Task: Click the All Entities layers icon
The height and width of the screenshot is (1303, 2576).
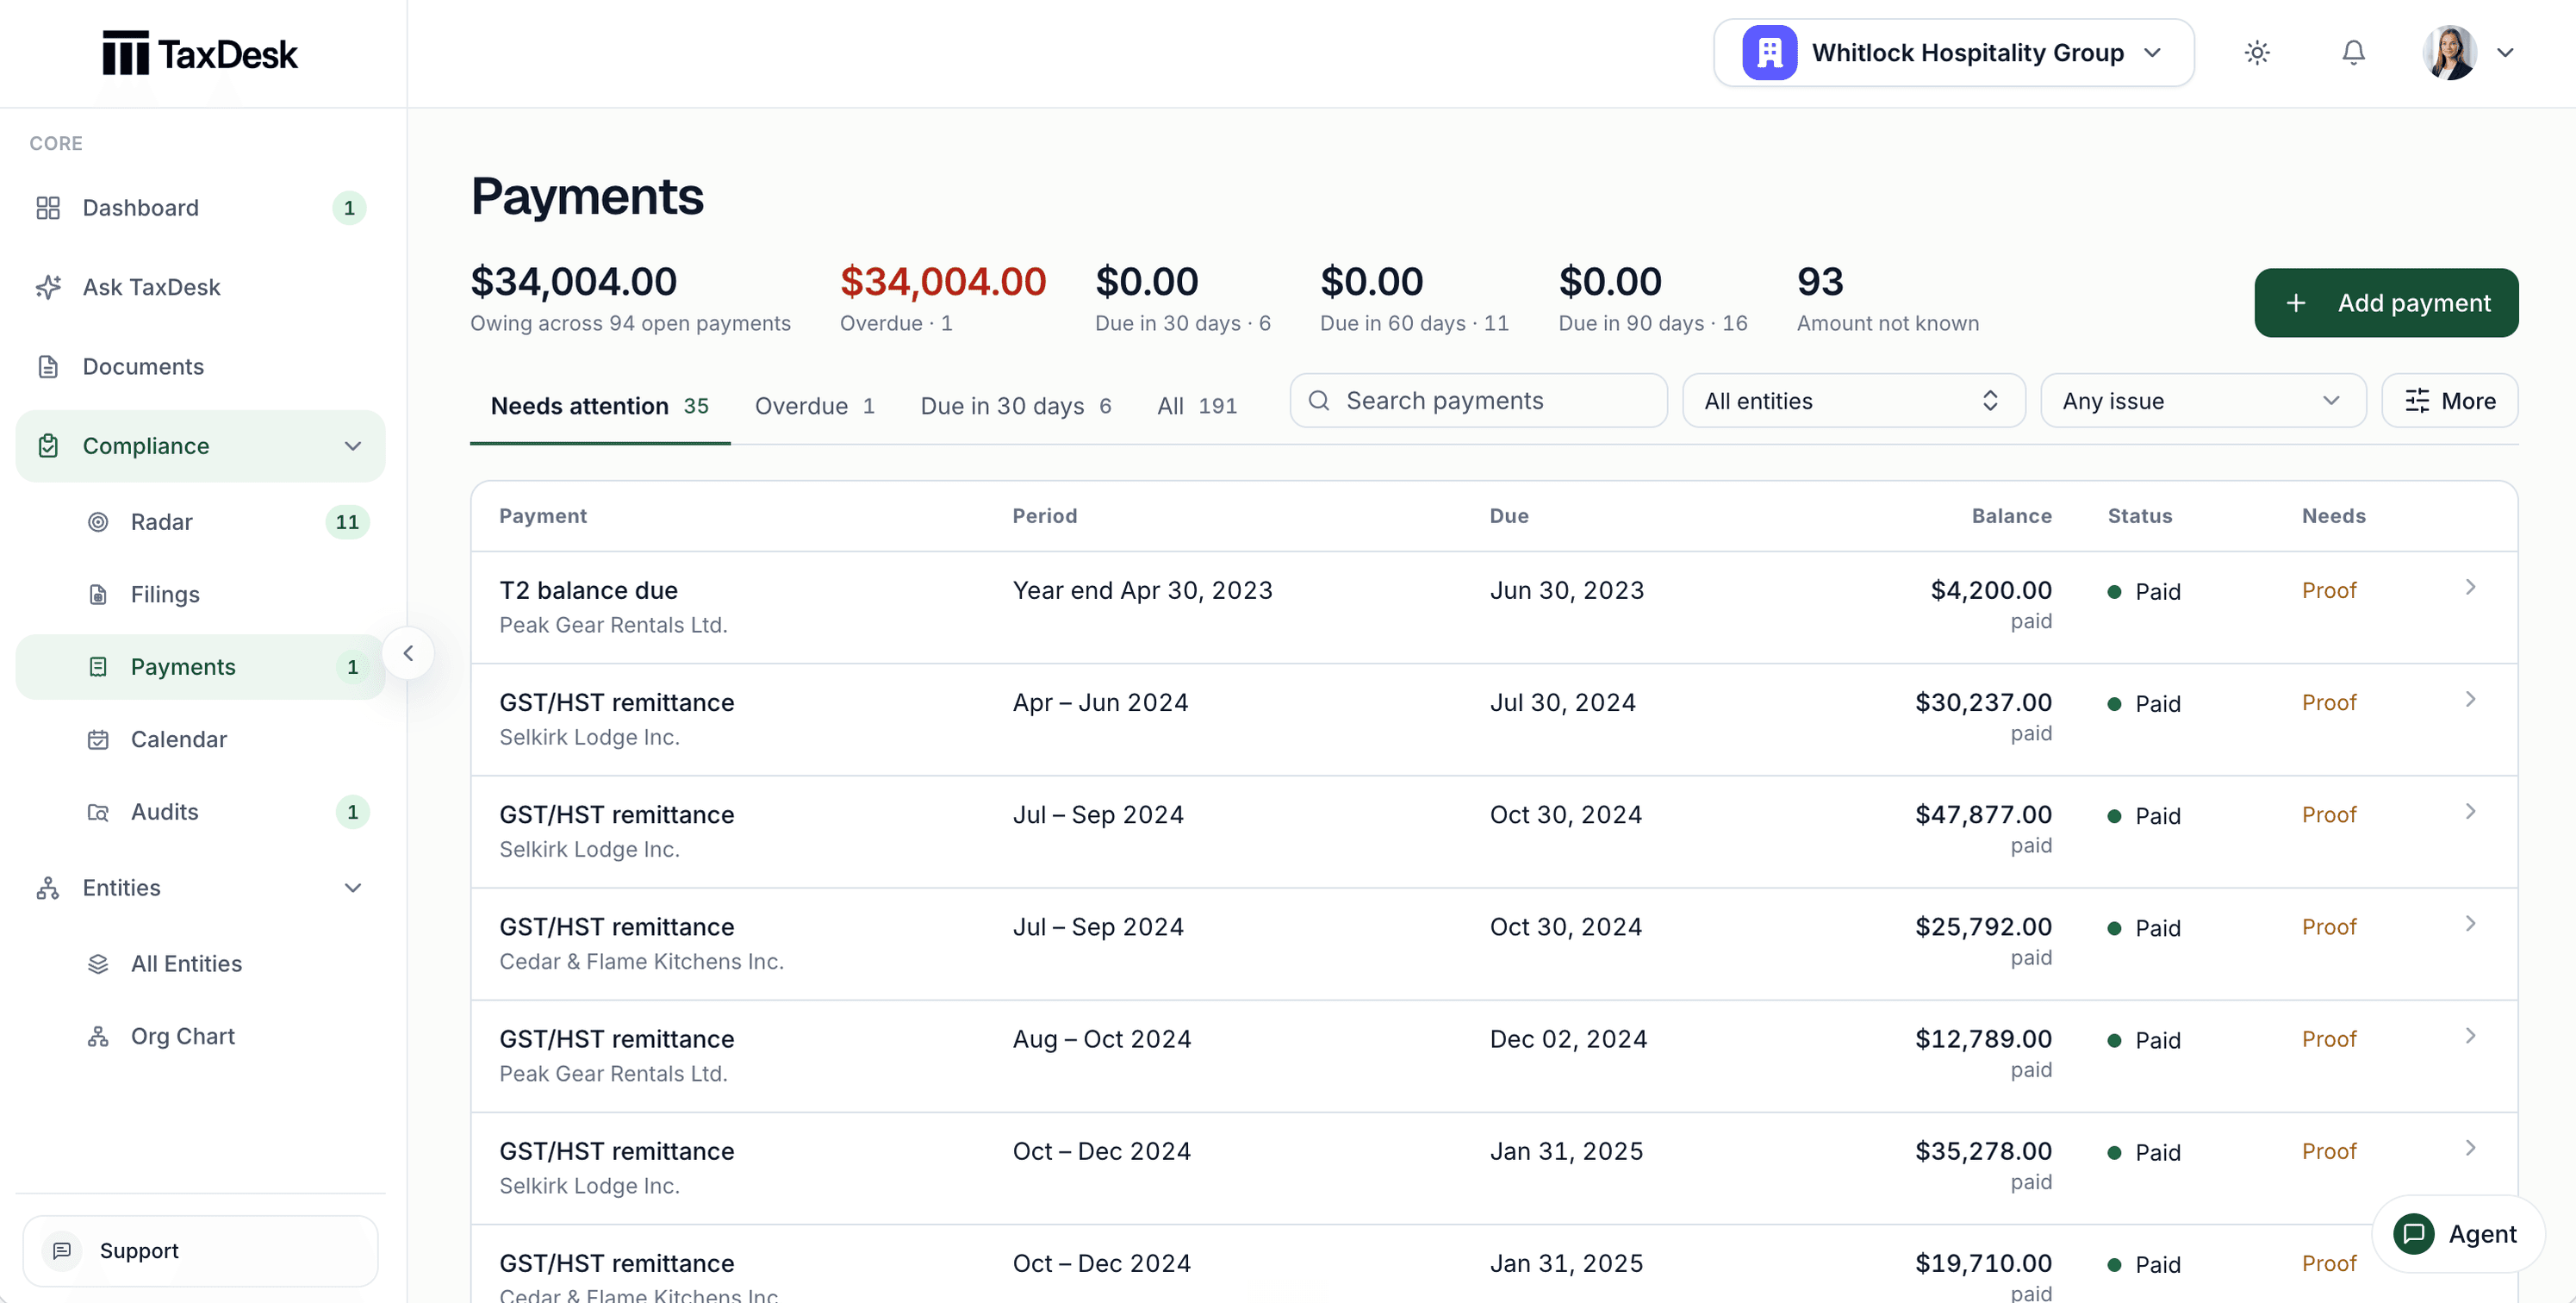Action: click(x=98, y=964)
